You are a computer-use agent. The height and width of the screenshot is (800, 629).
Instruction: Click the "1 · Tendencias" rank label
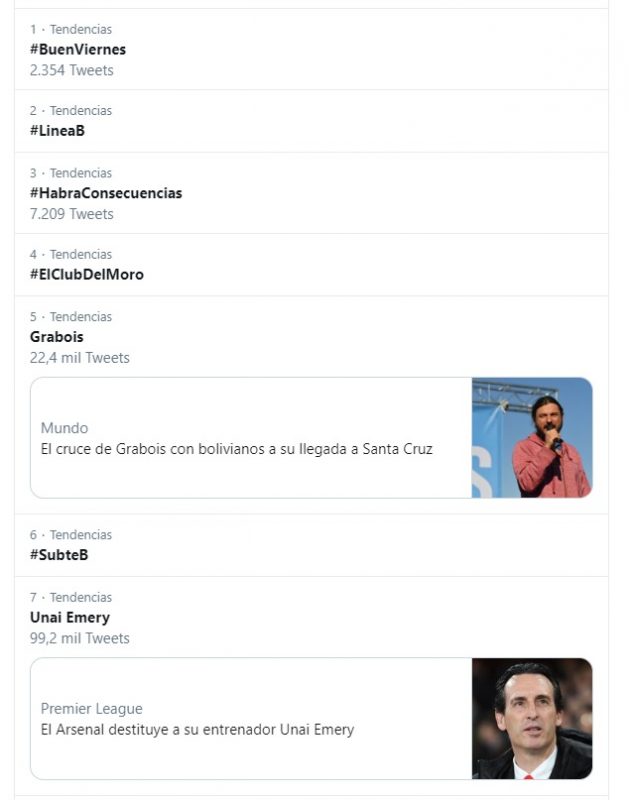[x=71, y=29]
